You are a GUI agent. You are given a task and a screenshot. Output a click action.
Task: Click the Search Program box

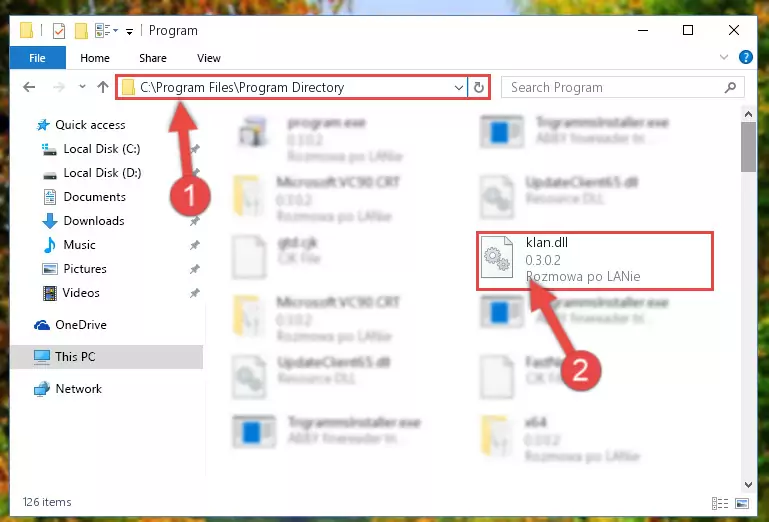pyautogui.click(x=623, y=87)
